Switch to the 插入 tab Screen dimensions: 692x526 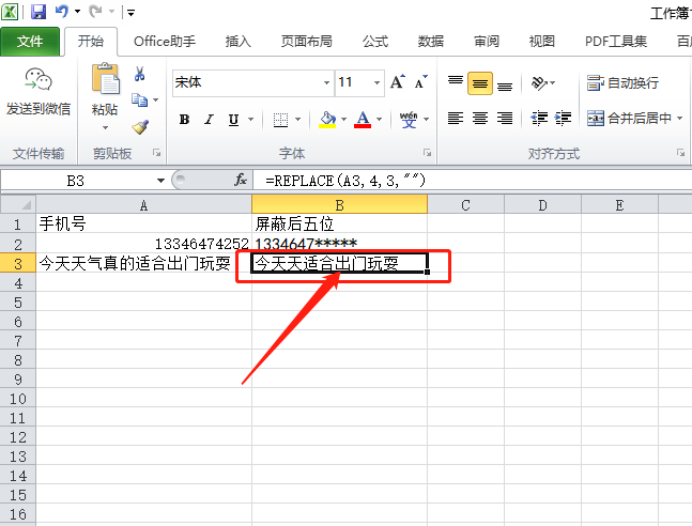(238, 41)
